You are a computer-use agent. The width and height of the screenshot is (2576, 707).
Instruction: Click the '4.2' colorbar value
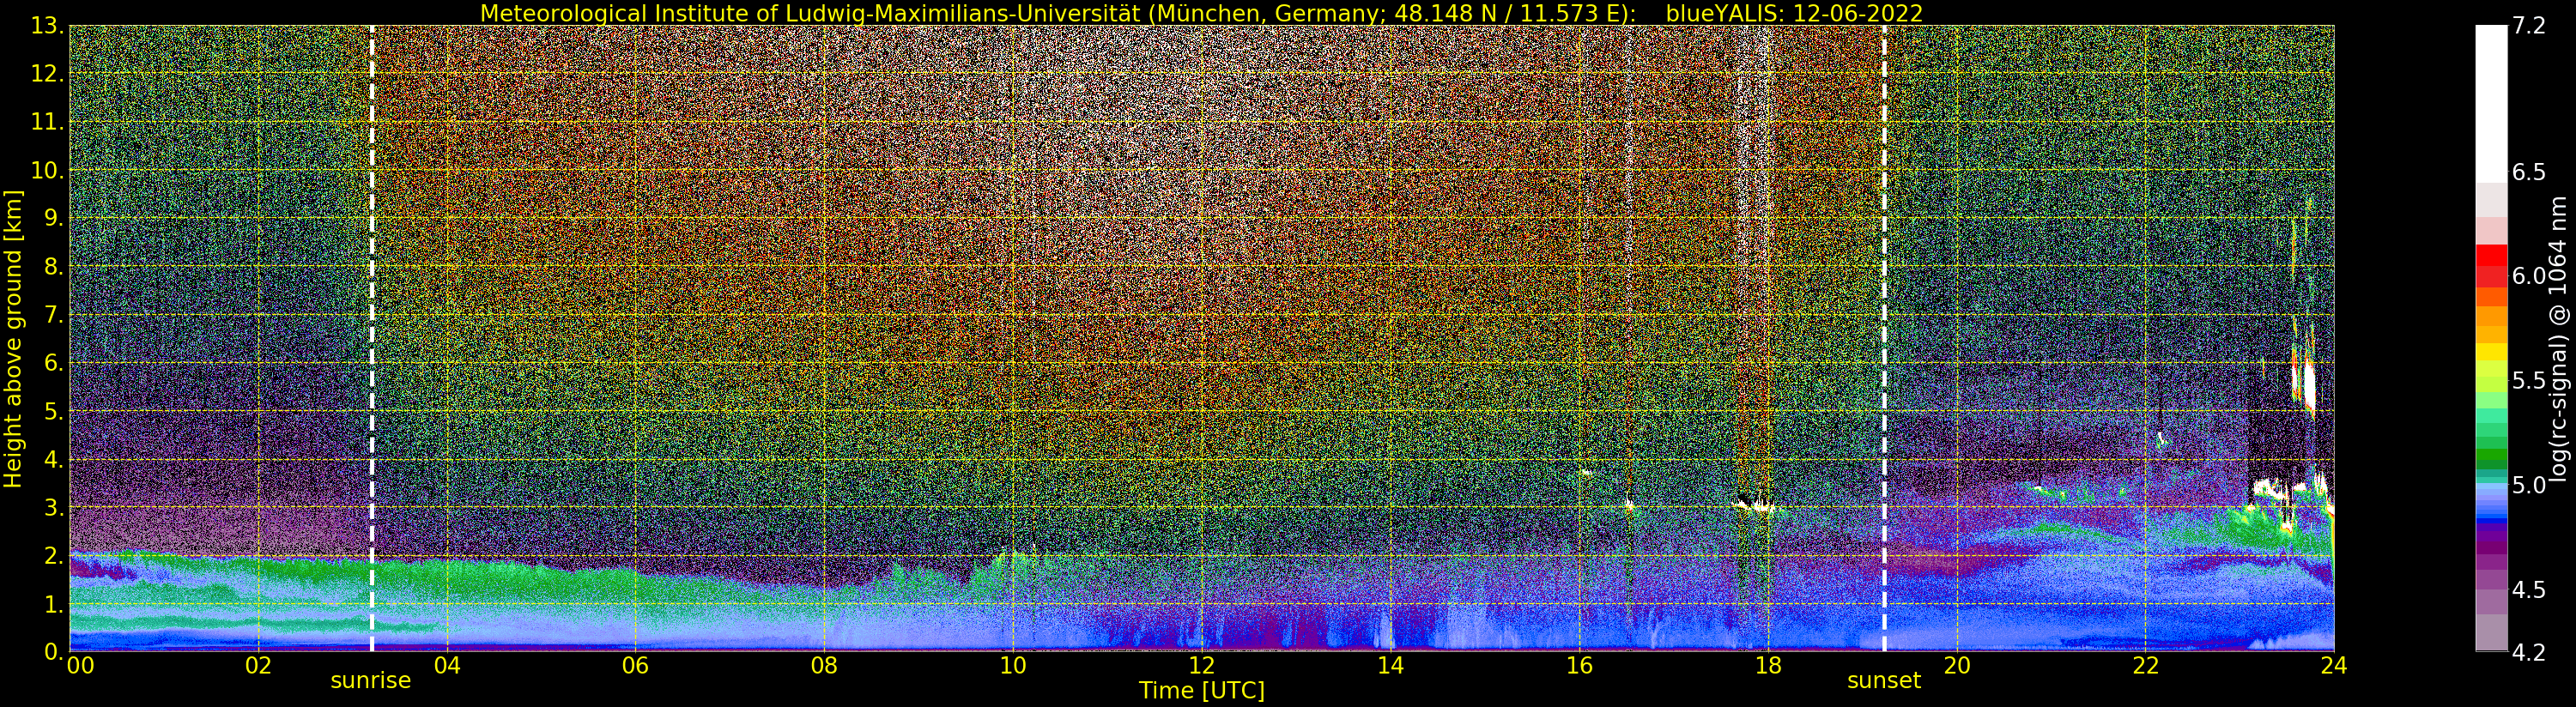coord(2528,652)
